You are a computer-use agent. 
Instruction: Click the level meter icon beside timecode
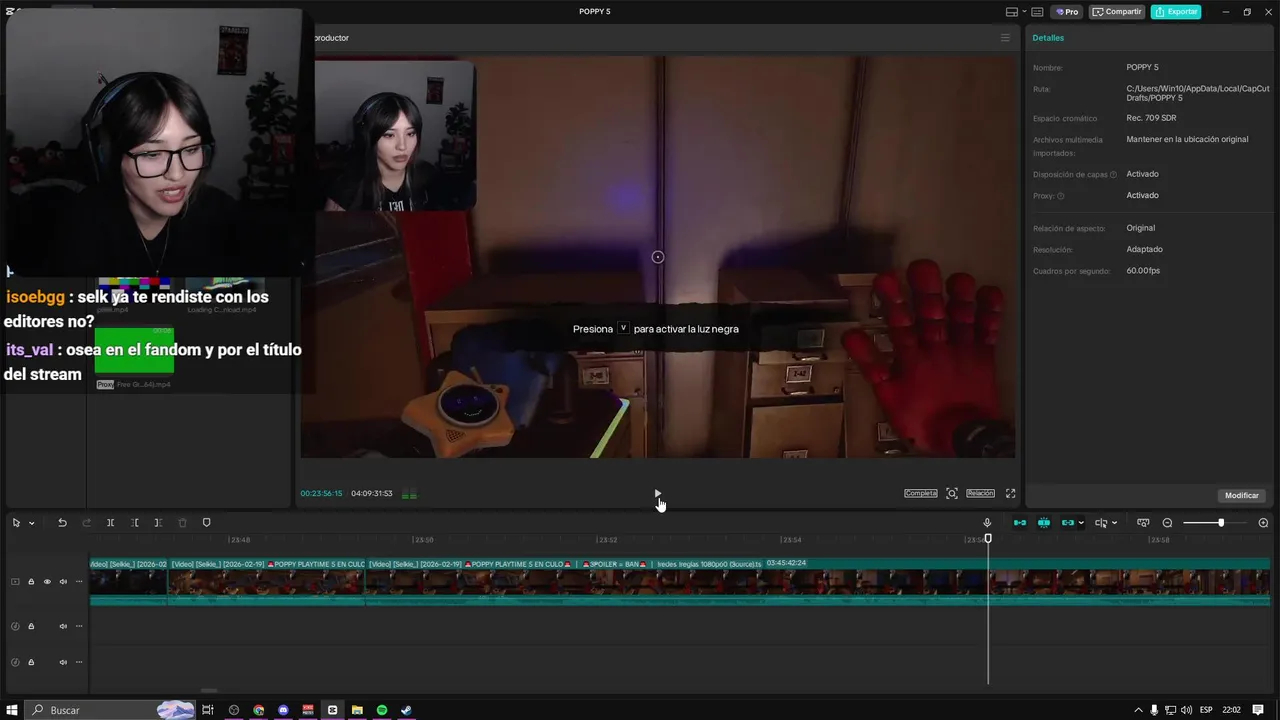pyautogui.click(x=409, y=494)
